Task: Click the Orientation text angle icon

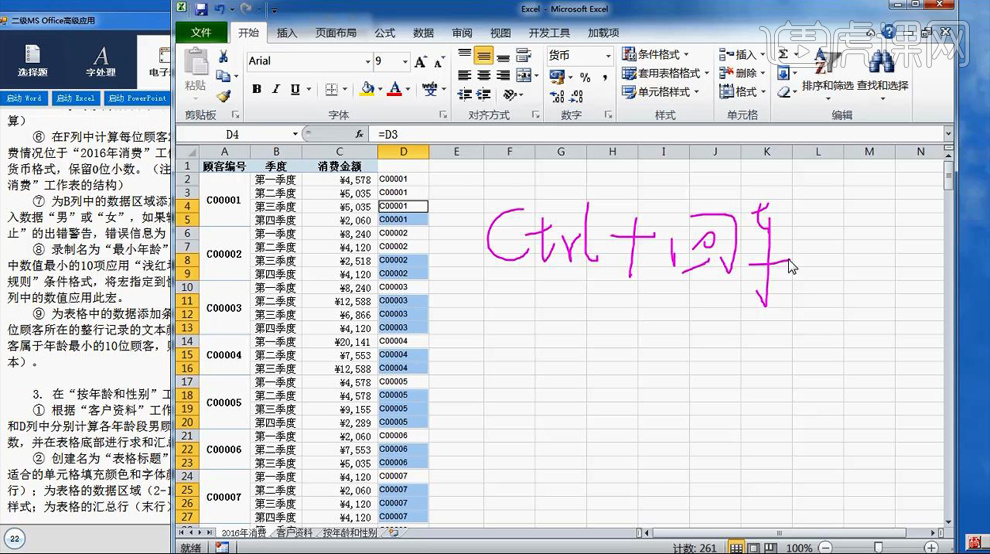Action: [509, 95]
